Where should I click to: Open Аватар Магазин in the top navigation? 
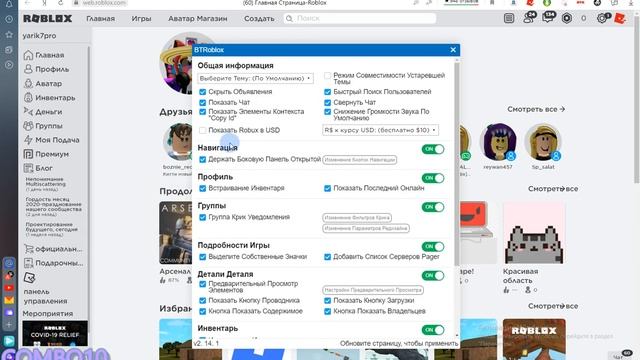(198, 18)
